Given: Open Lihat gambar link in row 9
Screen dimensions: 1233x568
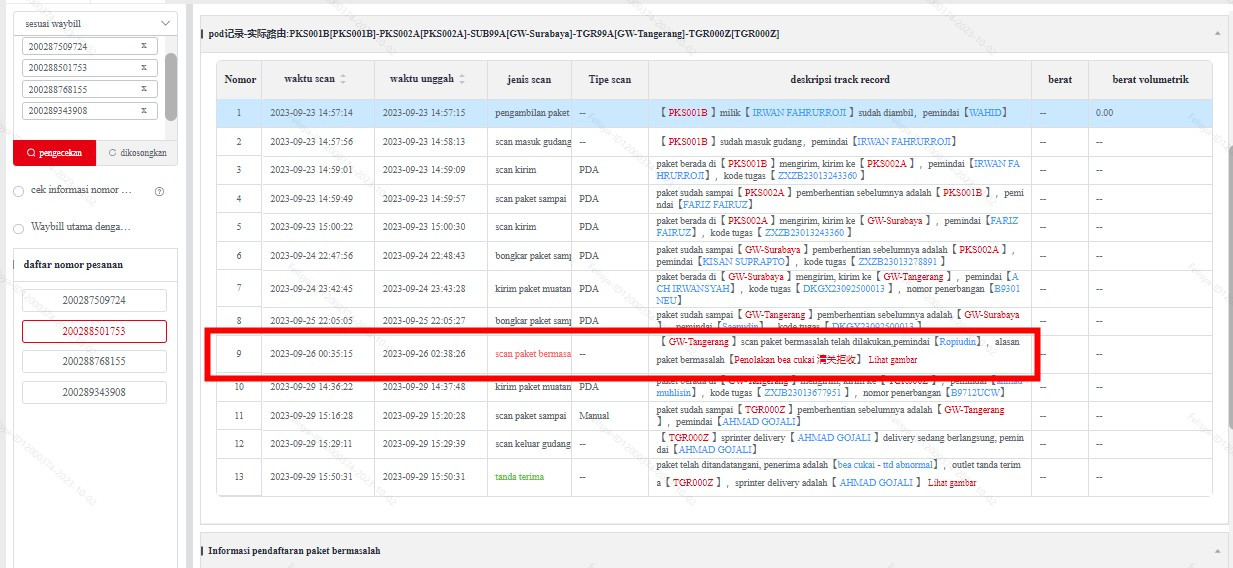Looking at the screenshot, I should 892,360.
